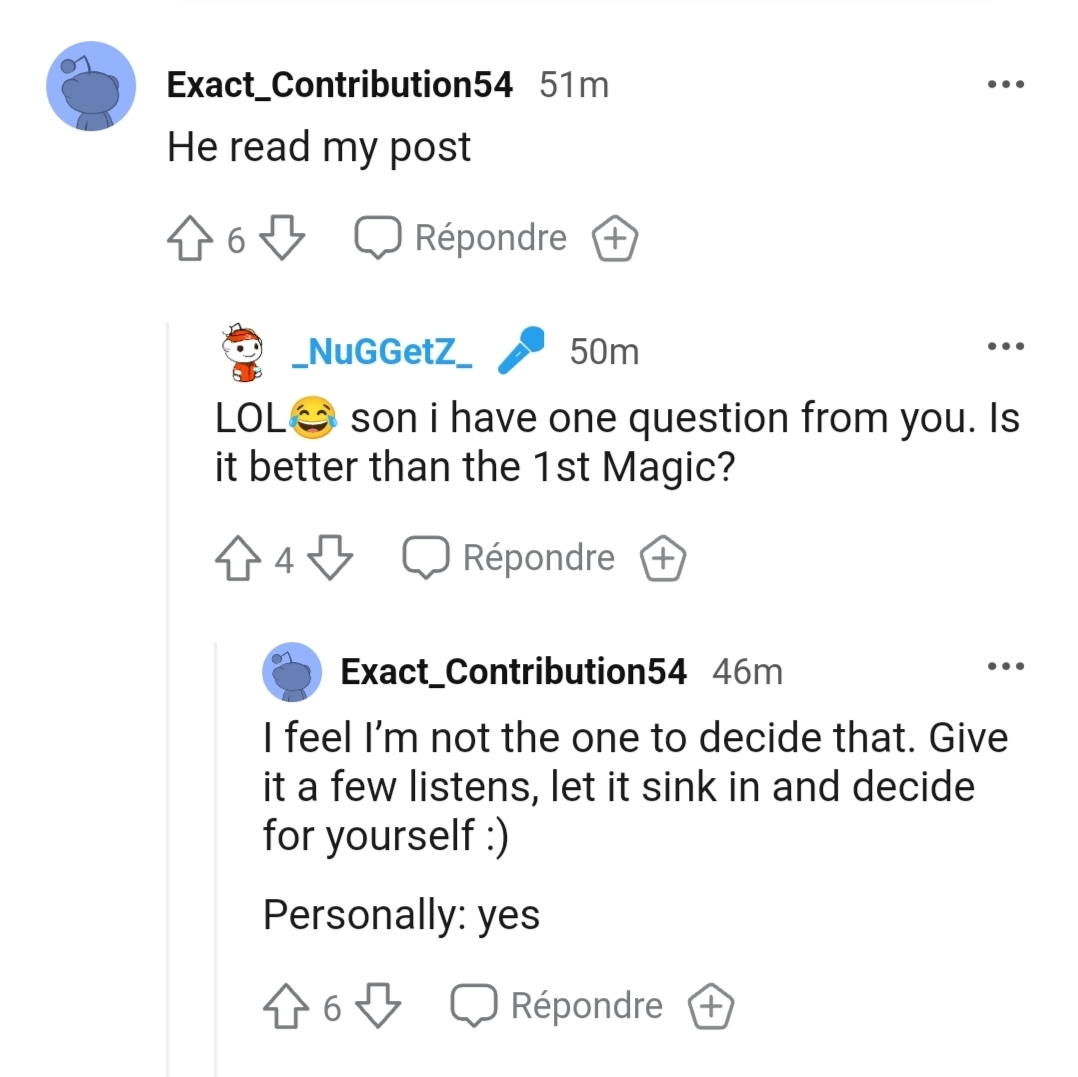
Task: Open options menu for the top comment
Action: 1005,85
